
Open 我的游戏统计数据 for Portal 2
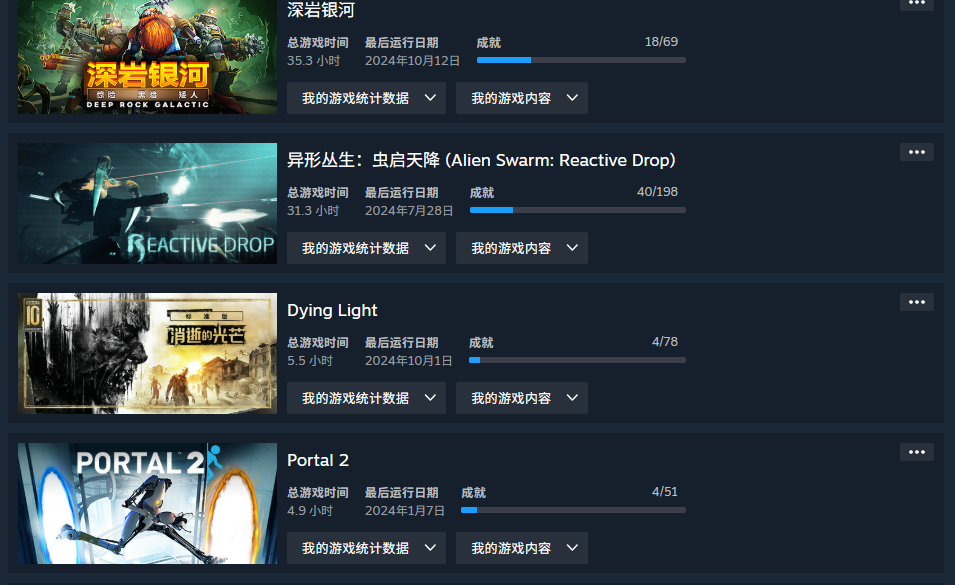point(366,548)
